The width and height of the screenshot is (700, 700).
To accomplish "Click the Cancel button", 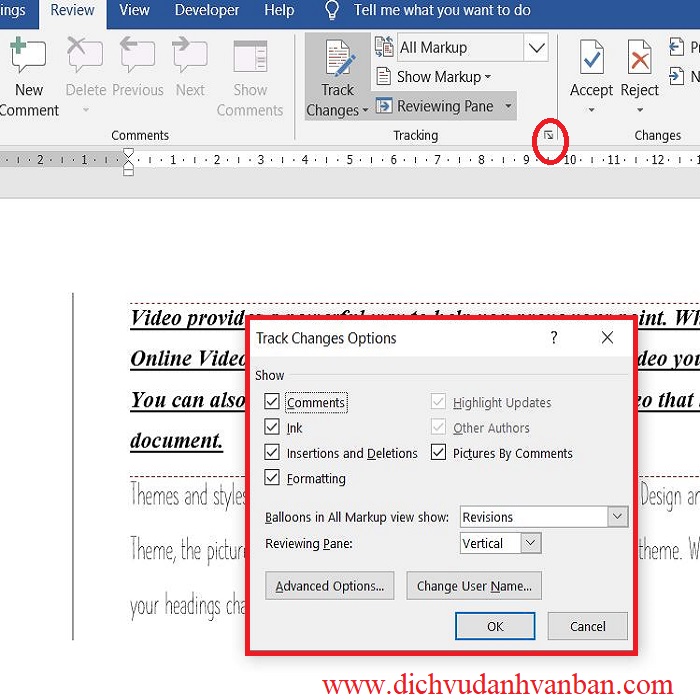I will tap(588, 626).
